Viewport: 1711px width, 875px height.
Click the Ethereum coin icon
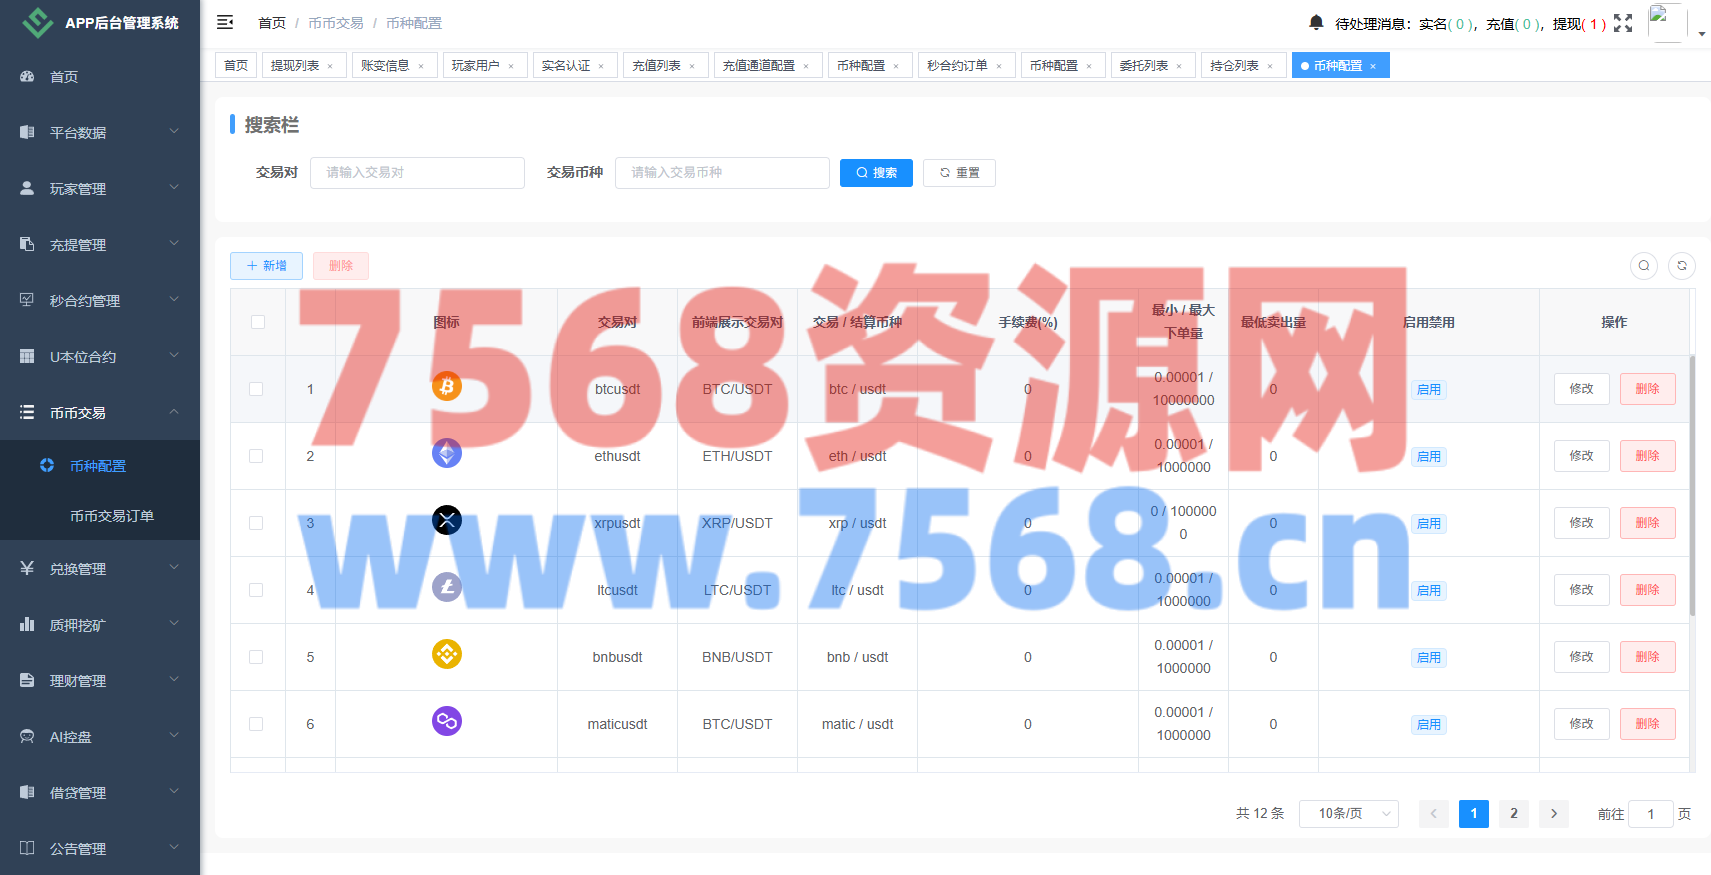(447, 454)
